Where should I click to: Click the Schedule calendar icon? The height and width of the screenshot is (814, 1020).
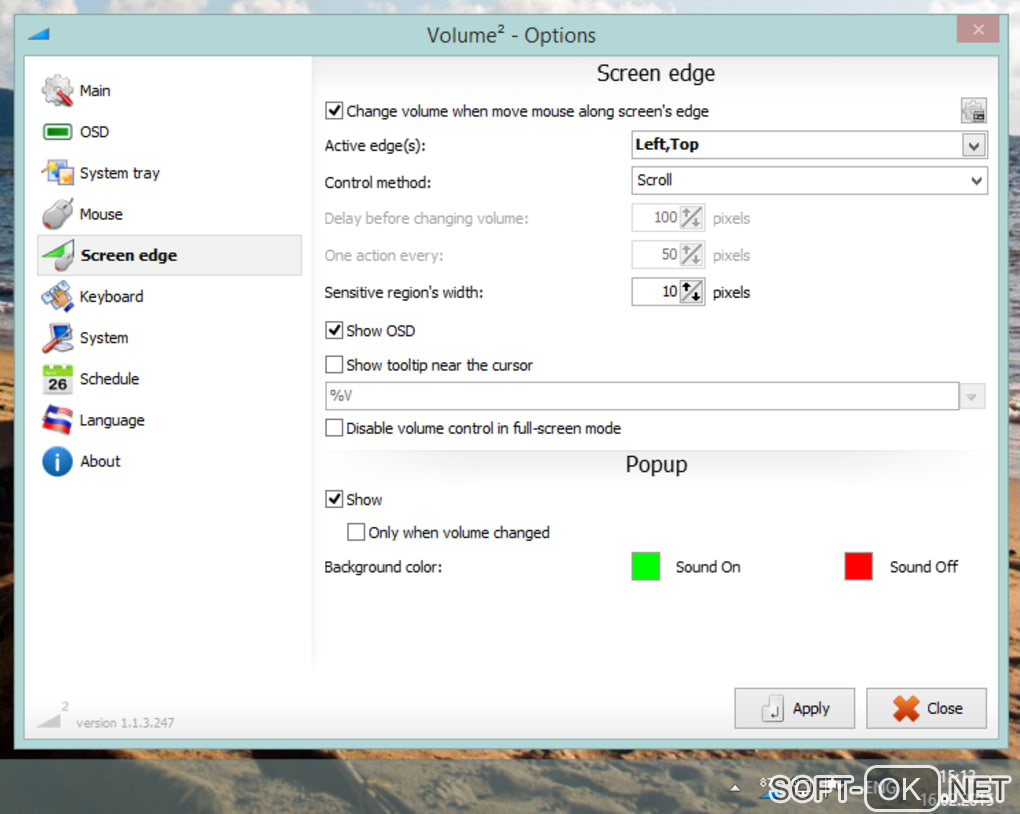[57, 379]
